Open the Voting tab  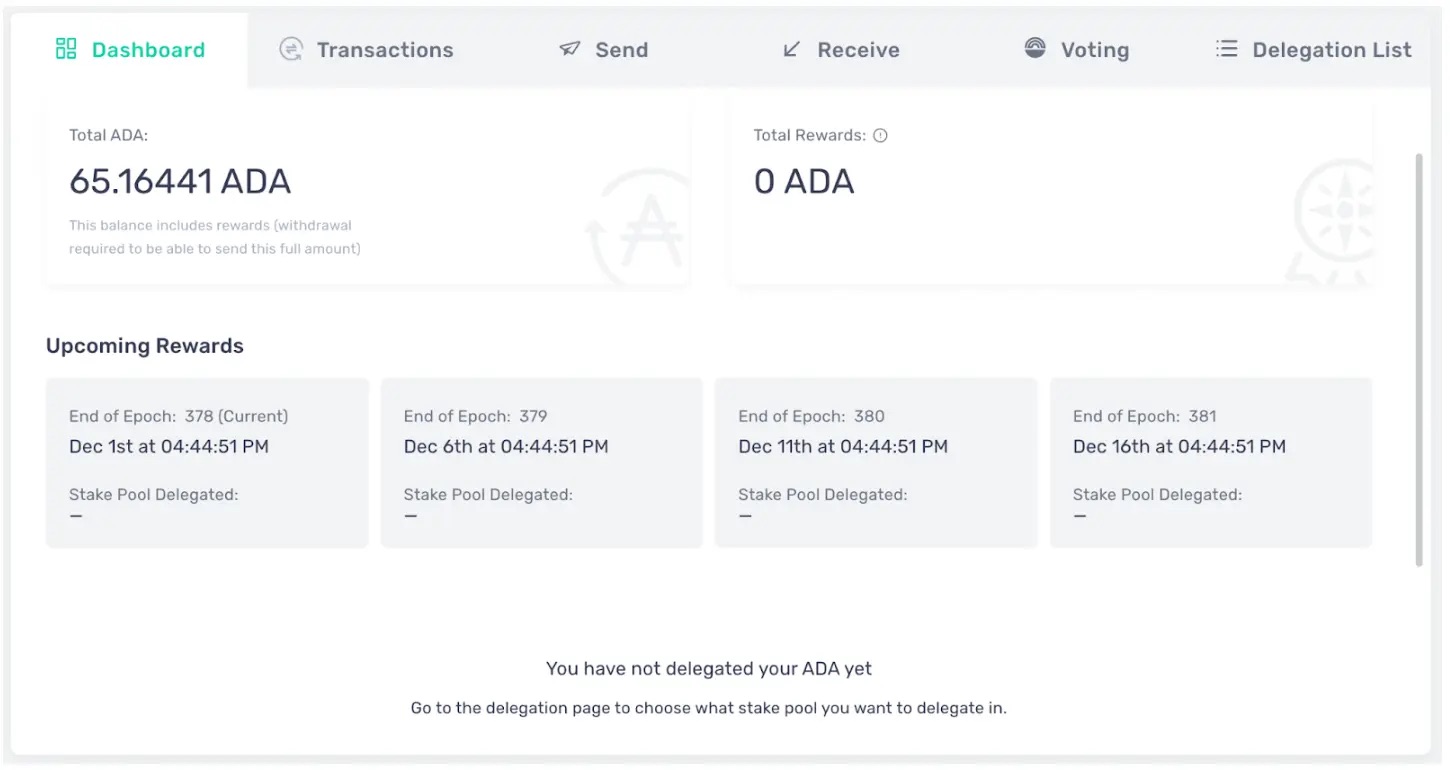[1076, 50]
